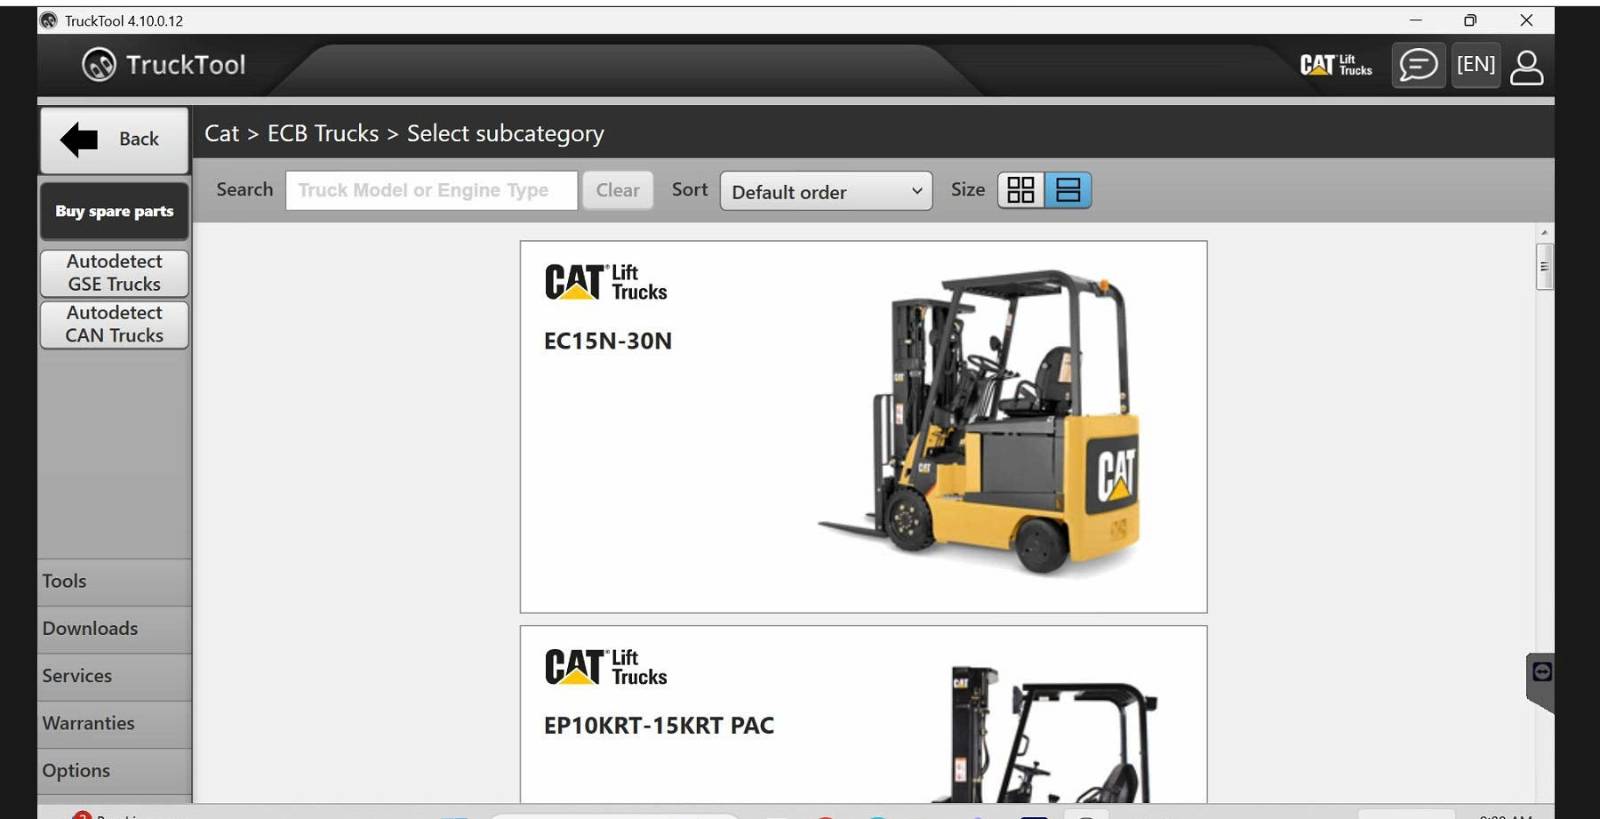Click the EP10KRT-15KRT PAC model name
This screenshot has width=1600, height=819.
[x=659, y=726]
